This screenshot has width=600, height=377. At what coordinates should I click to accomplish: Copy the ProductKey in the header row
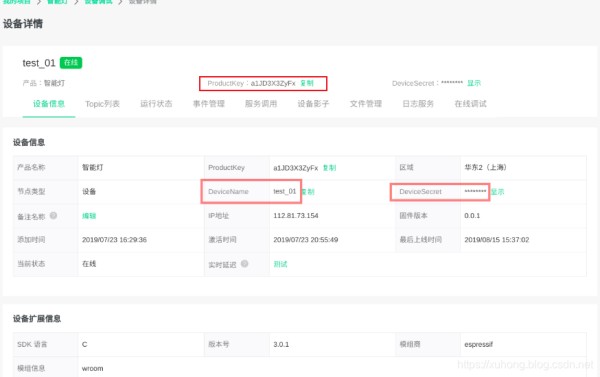coord(307,83)
